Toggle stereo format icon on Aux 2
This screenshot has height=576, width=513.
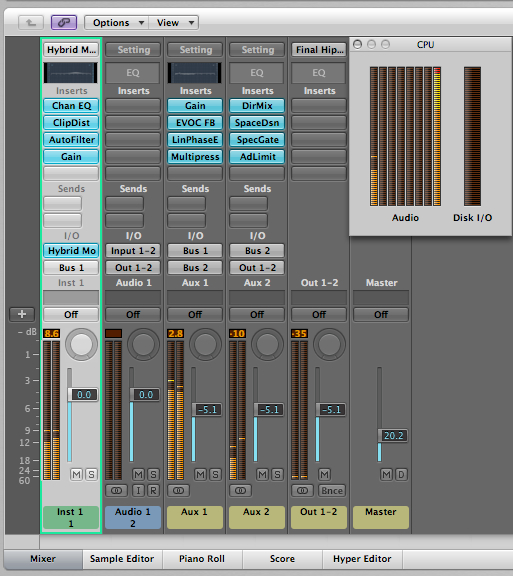(x=240, y=490)
